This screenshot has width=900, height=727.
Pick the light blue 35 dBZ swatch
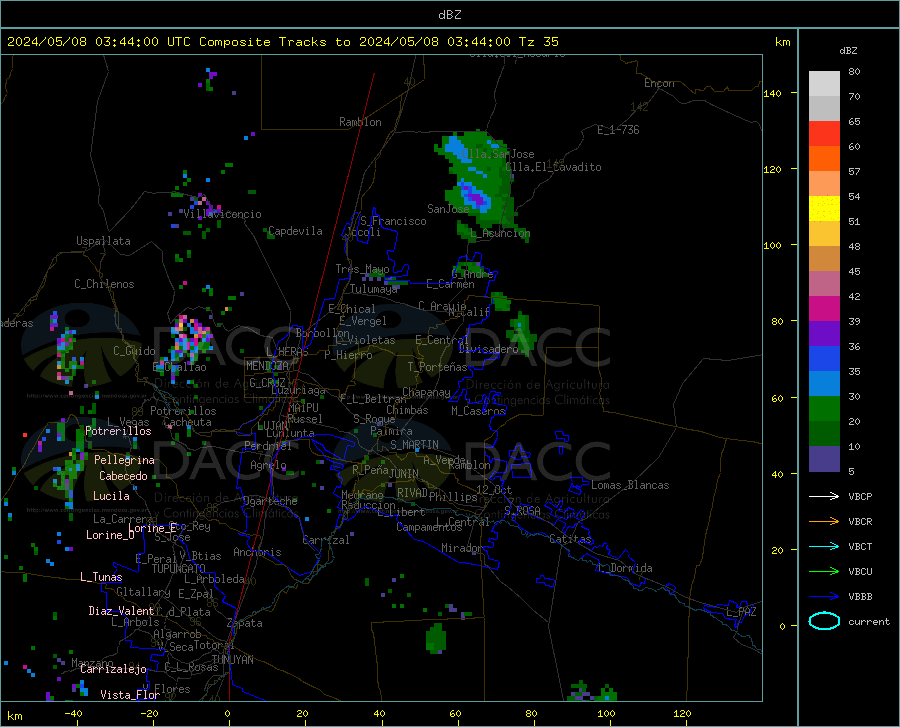click(824, 384)
